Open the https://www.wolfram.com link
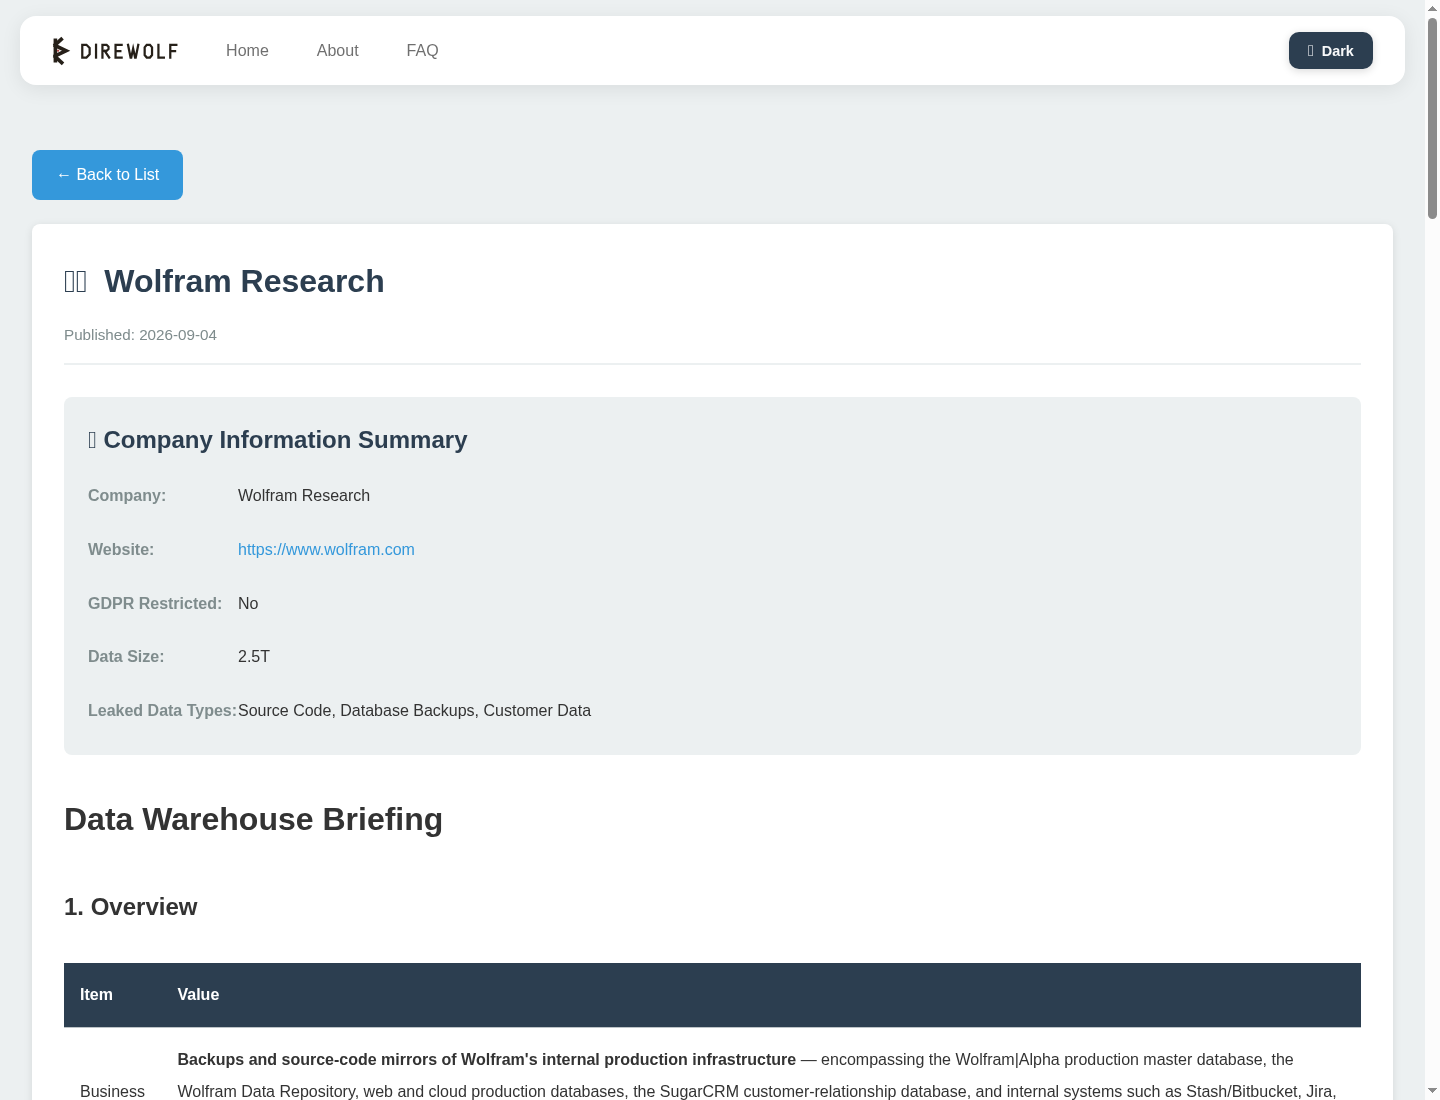 pyautogui.click(x=326, y=549)
